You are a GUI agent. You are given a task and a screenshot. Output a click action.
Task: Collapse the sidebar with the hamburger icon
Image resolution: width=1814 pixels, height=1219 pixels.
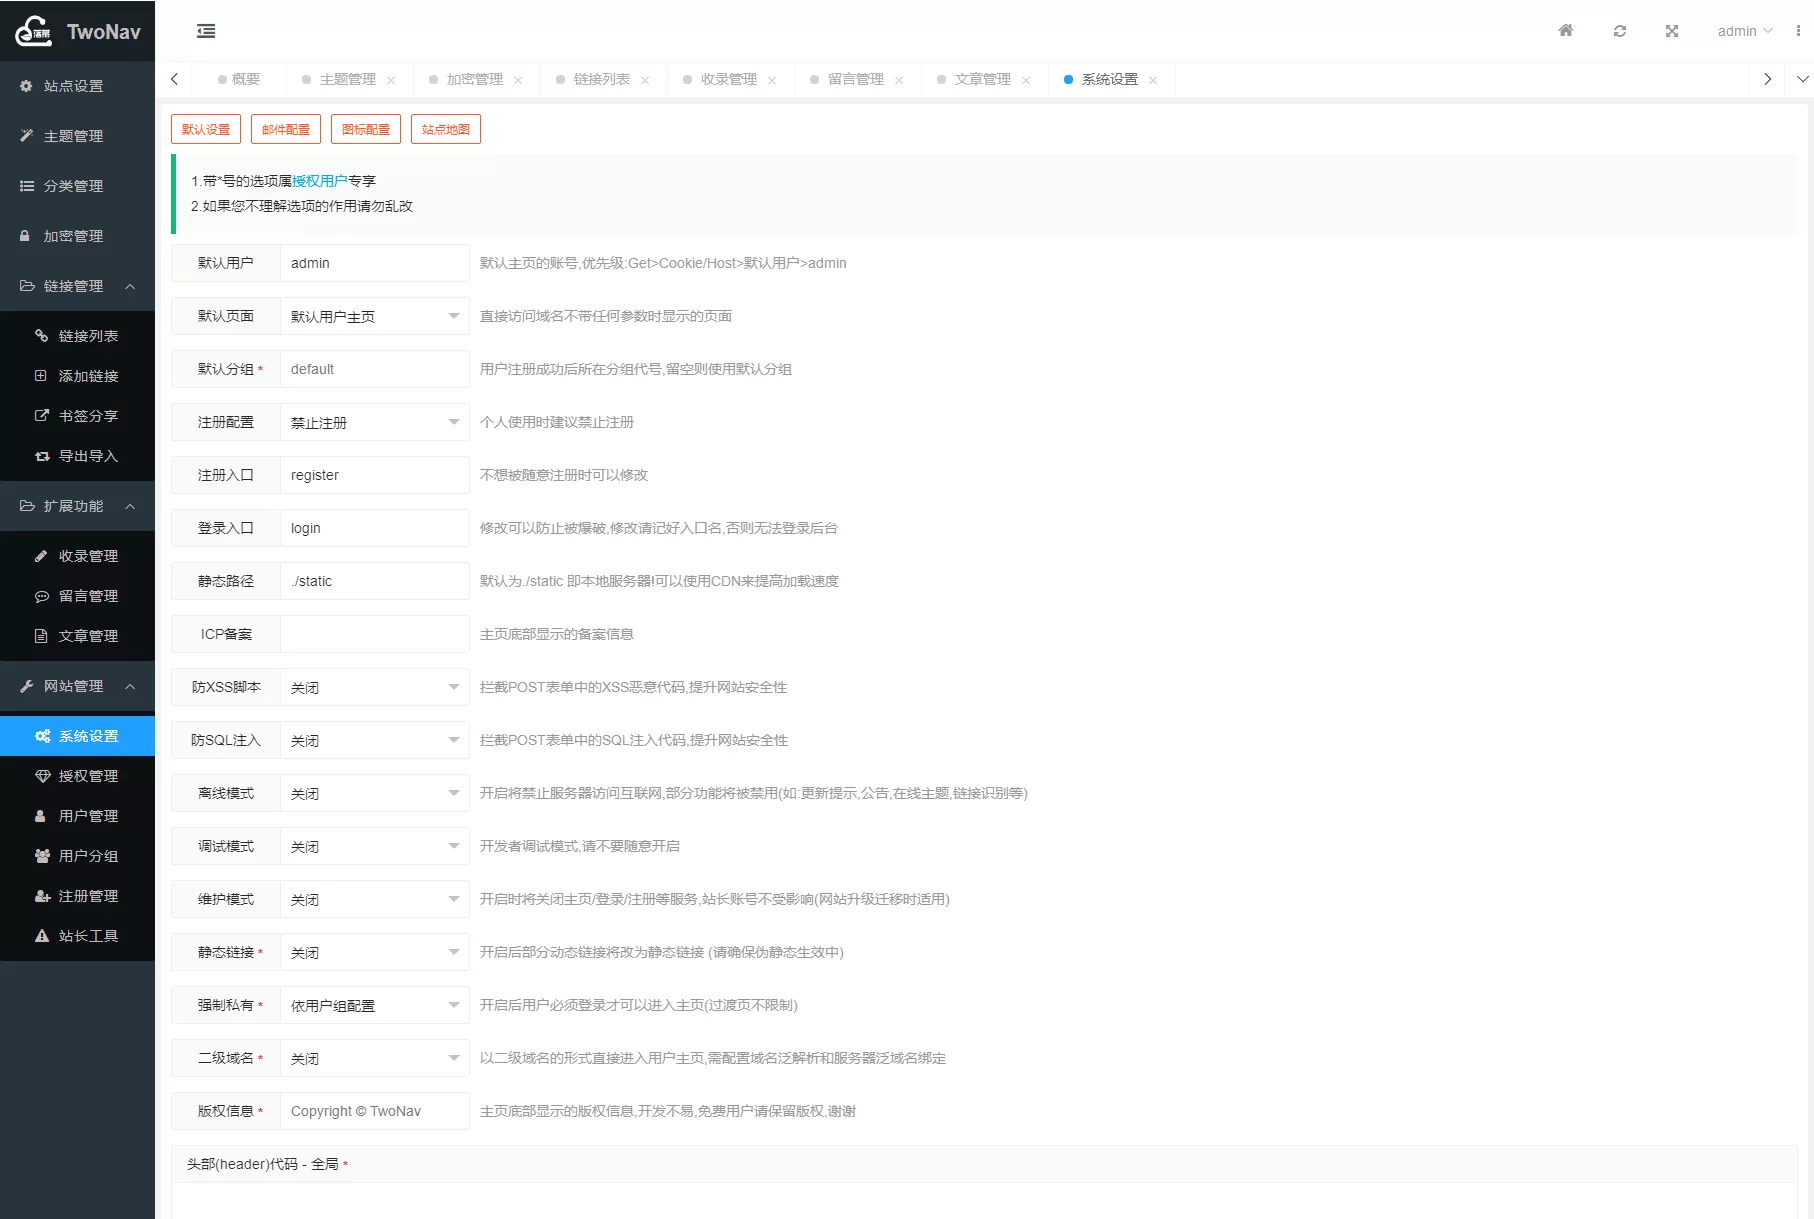click(x=206, y=31)
